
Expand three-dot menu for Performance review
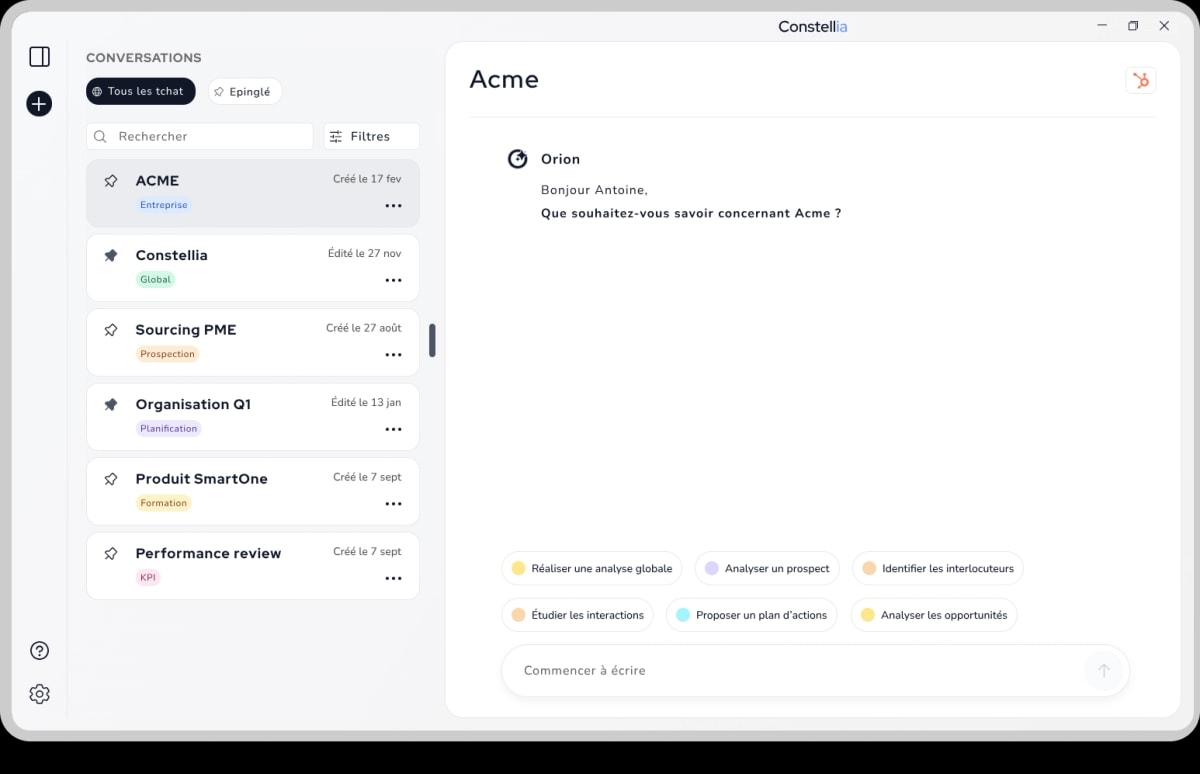(x=393, y=579)
